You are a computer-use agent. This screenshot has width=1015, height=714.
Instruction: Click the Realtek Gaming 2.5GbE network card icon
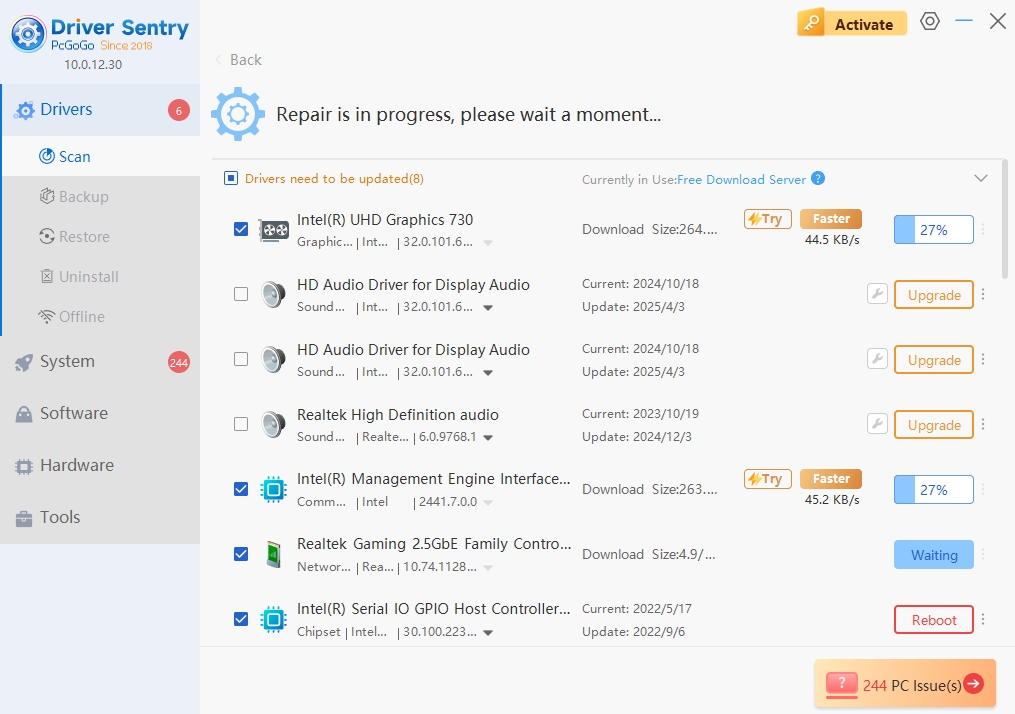click(274, 555)
